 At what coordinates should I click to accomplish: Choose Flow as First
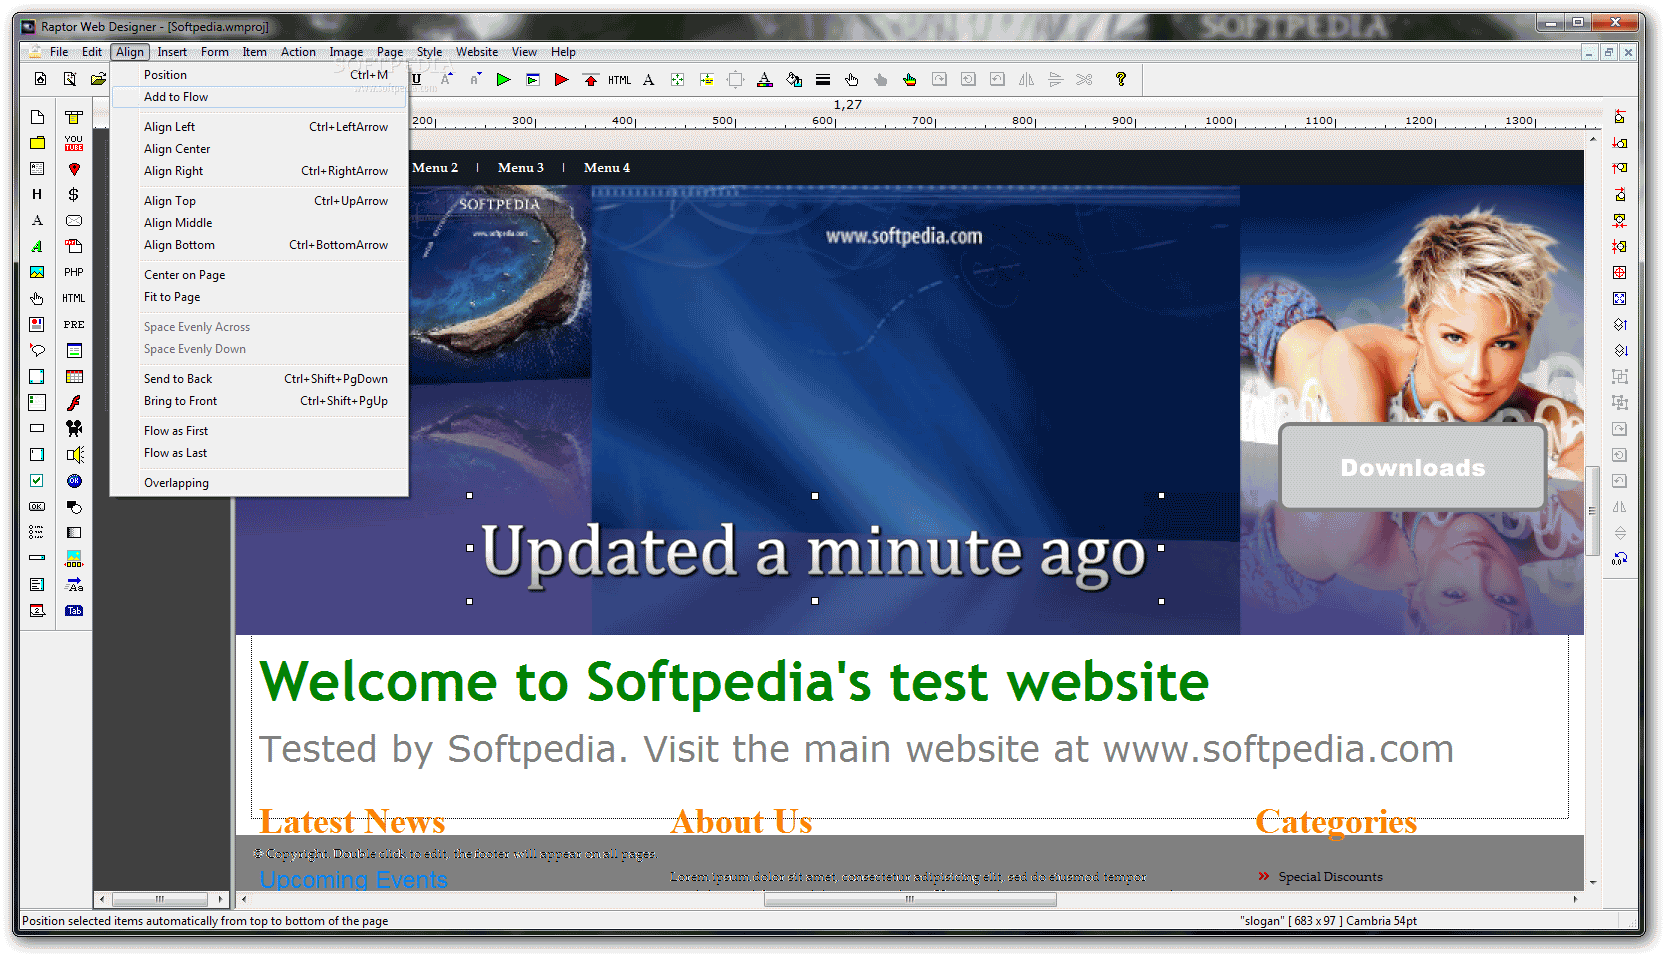coord(260,431)
